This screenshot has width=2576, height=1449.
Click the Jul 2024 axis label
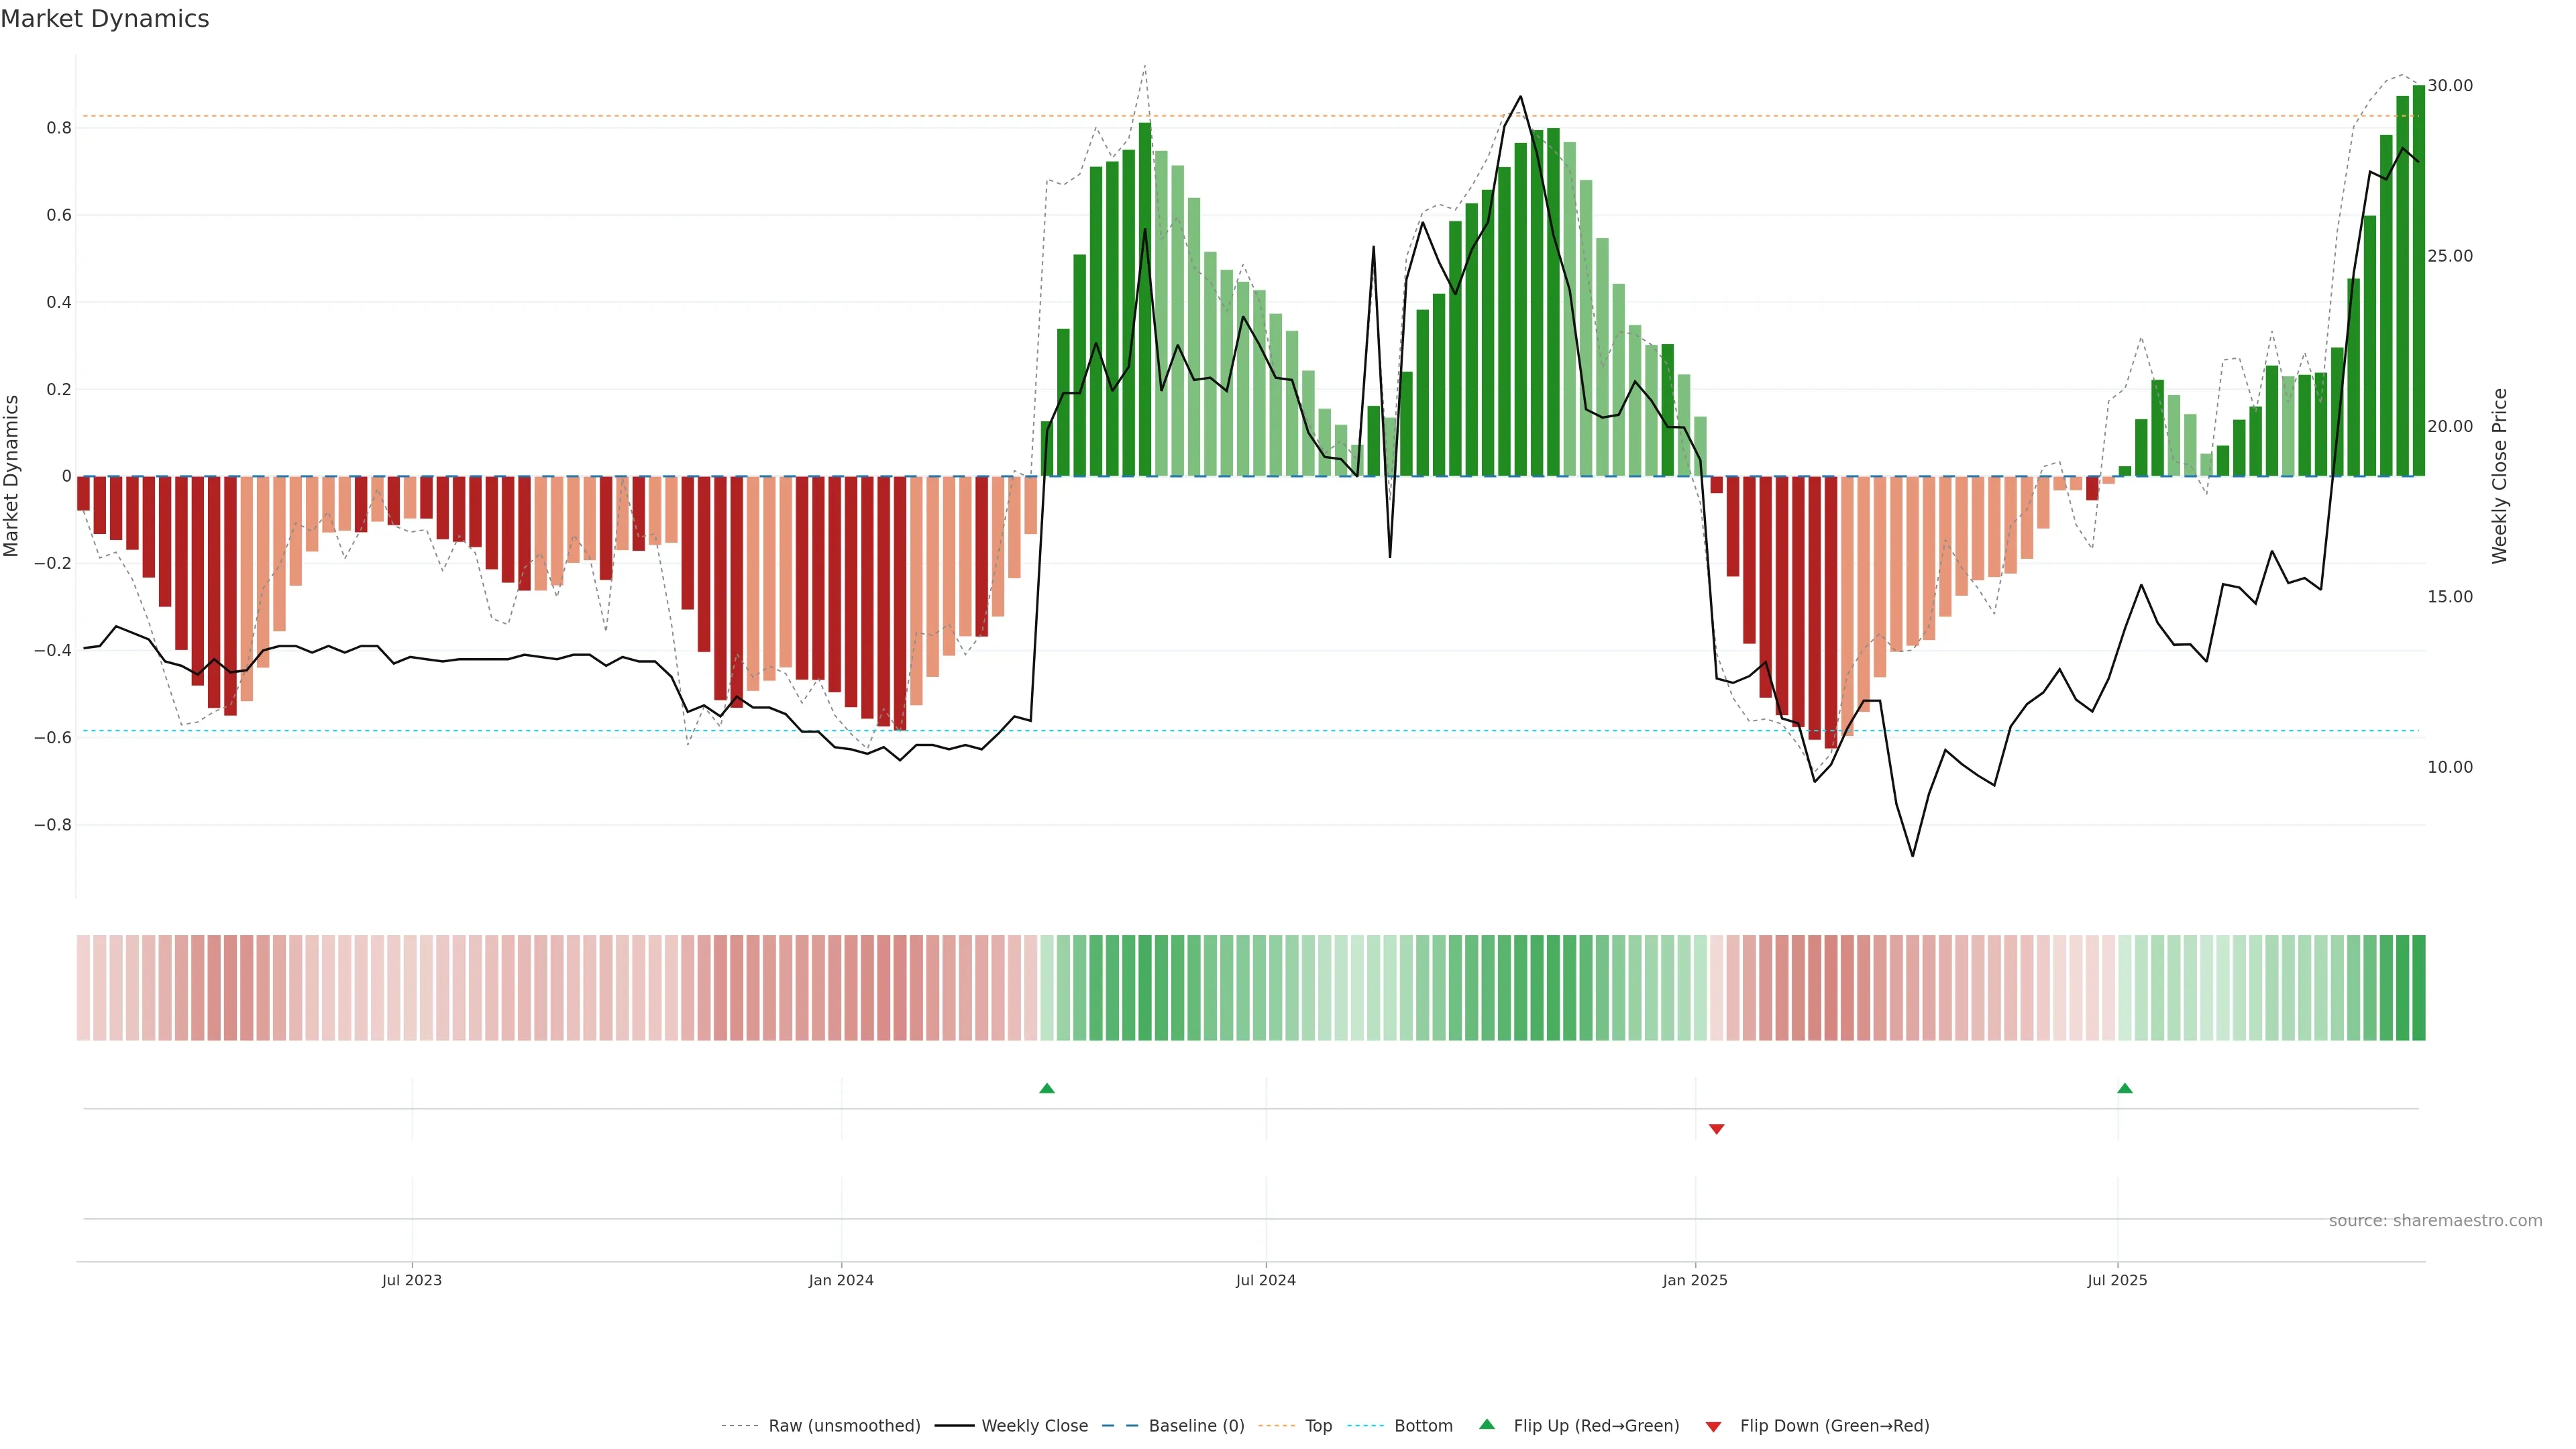coord(1265,1280)
